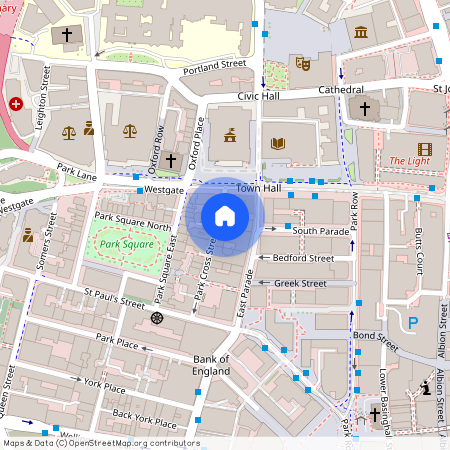Click the ship wheel icon on St Paul's Street
This screenshot has height=450, width=450.
click(x=157, y=318)
